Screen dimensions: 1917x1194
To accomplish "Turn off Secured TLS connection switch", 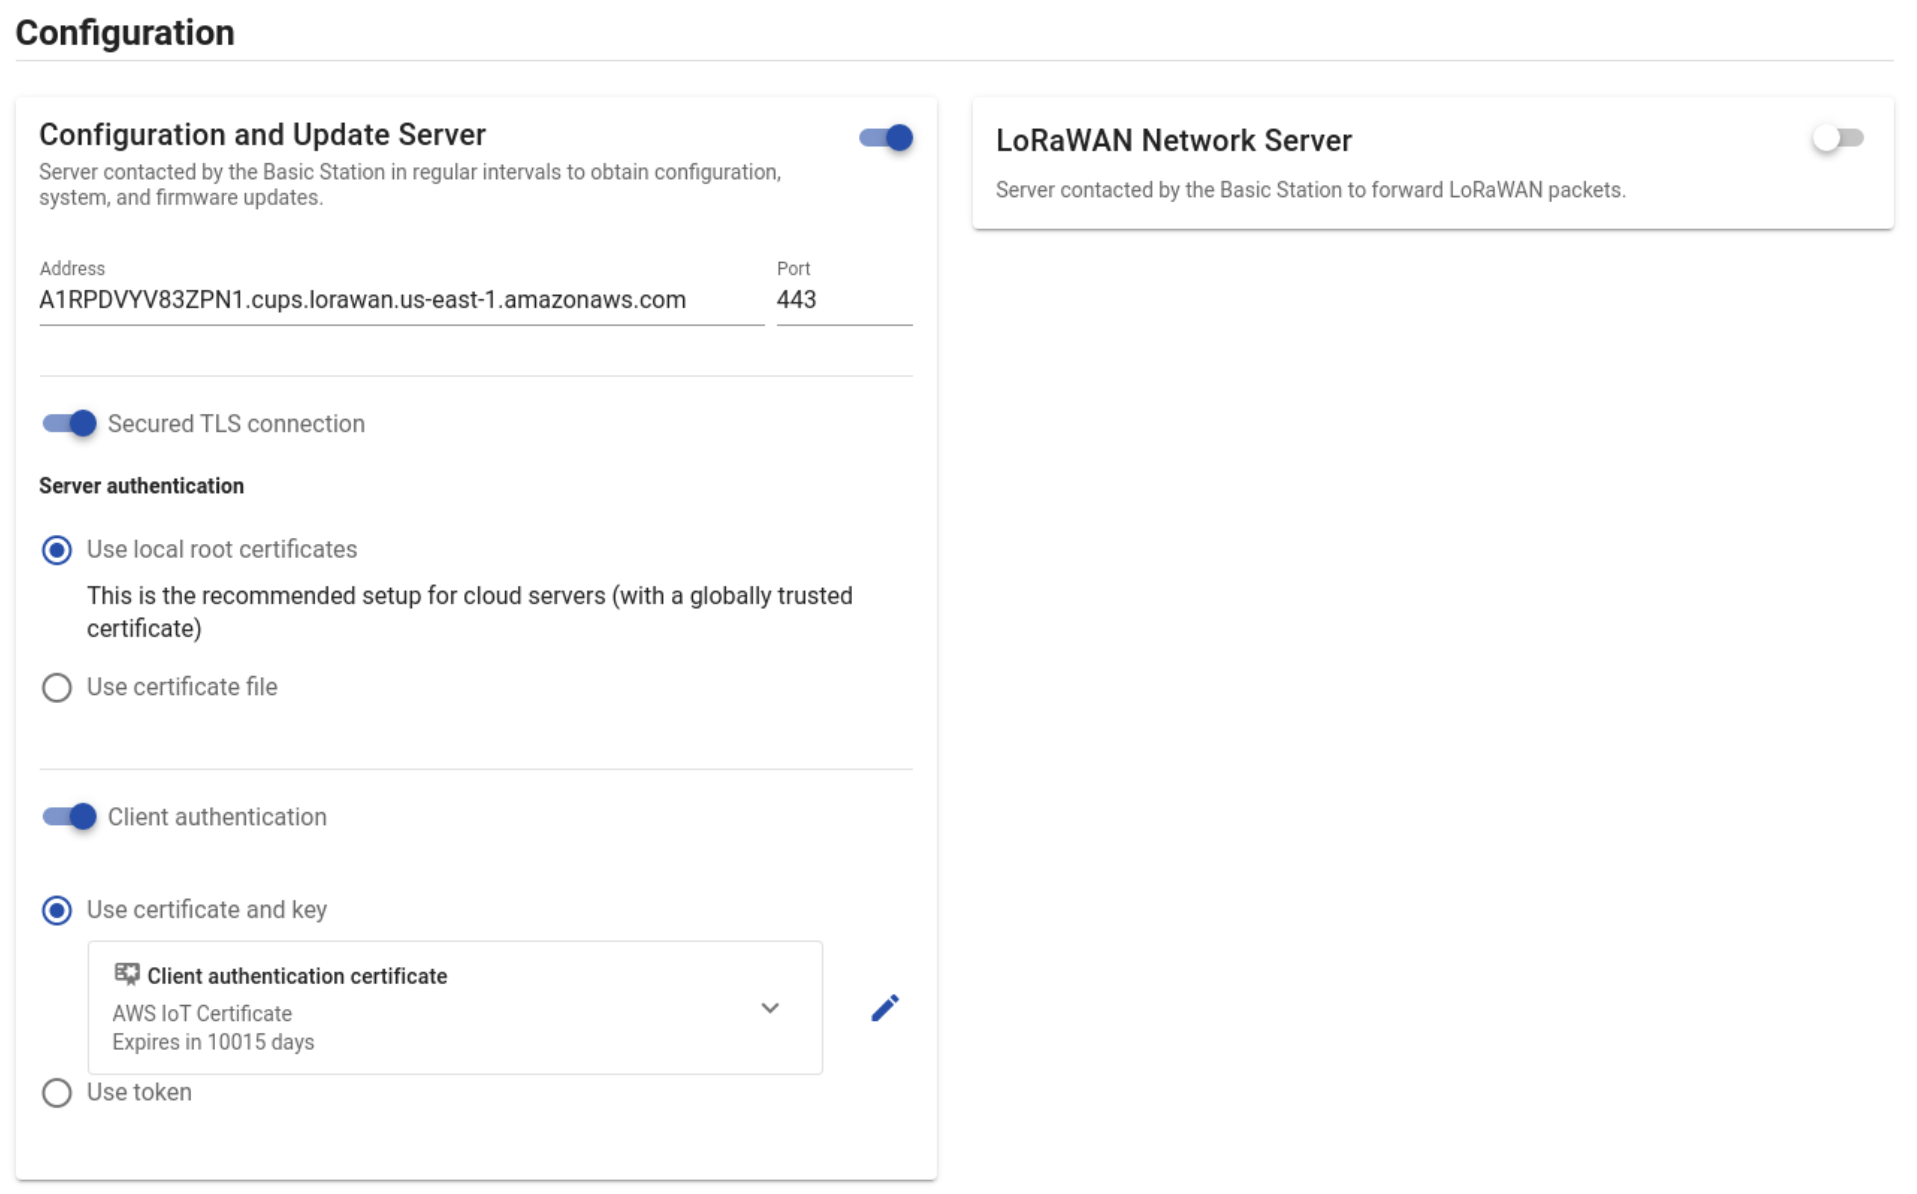I will pyautogui.click(x=69, y=423).
